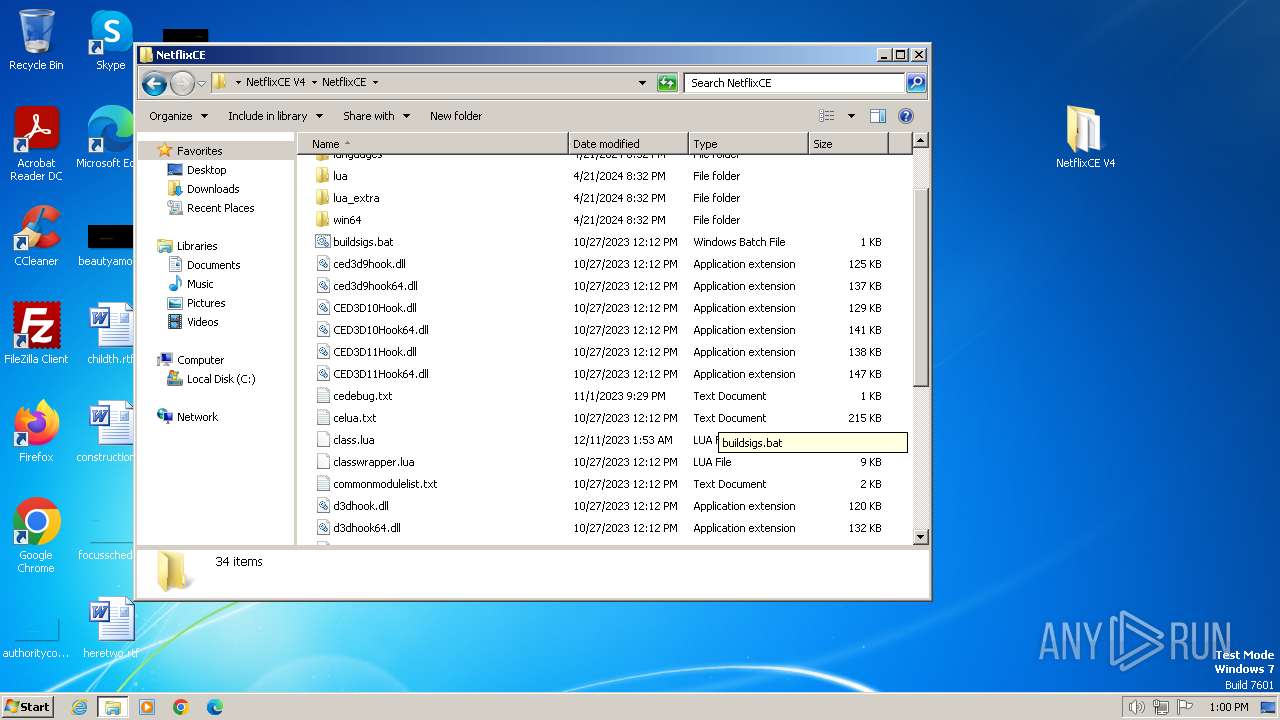The width and height of the screenshot is (1280, 720).
Task: Select Documents library in navigation pane
Action: 213,265
